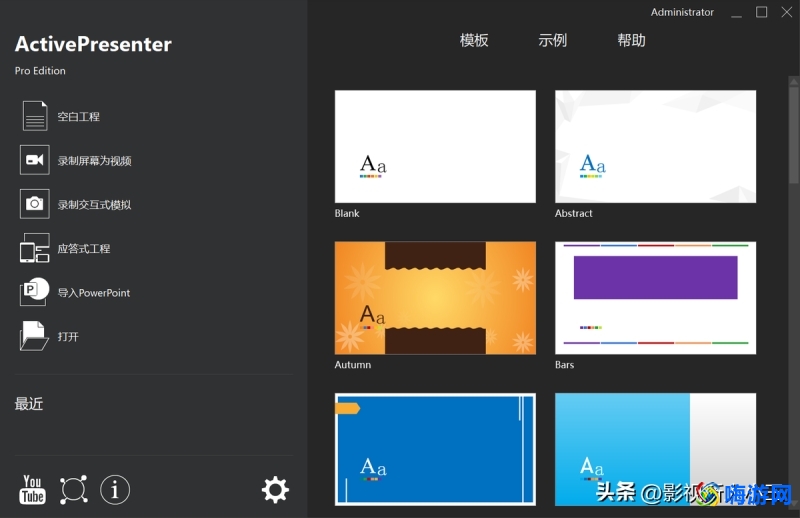
Task: Click the template list vertical scrollbar thumb
Action: (794, 135)
